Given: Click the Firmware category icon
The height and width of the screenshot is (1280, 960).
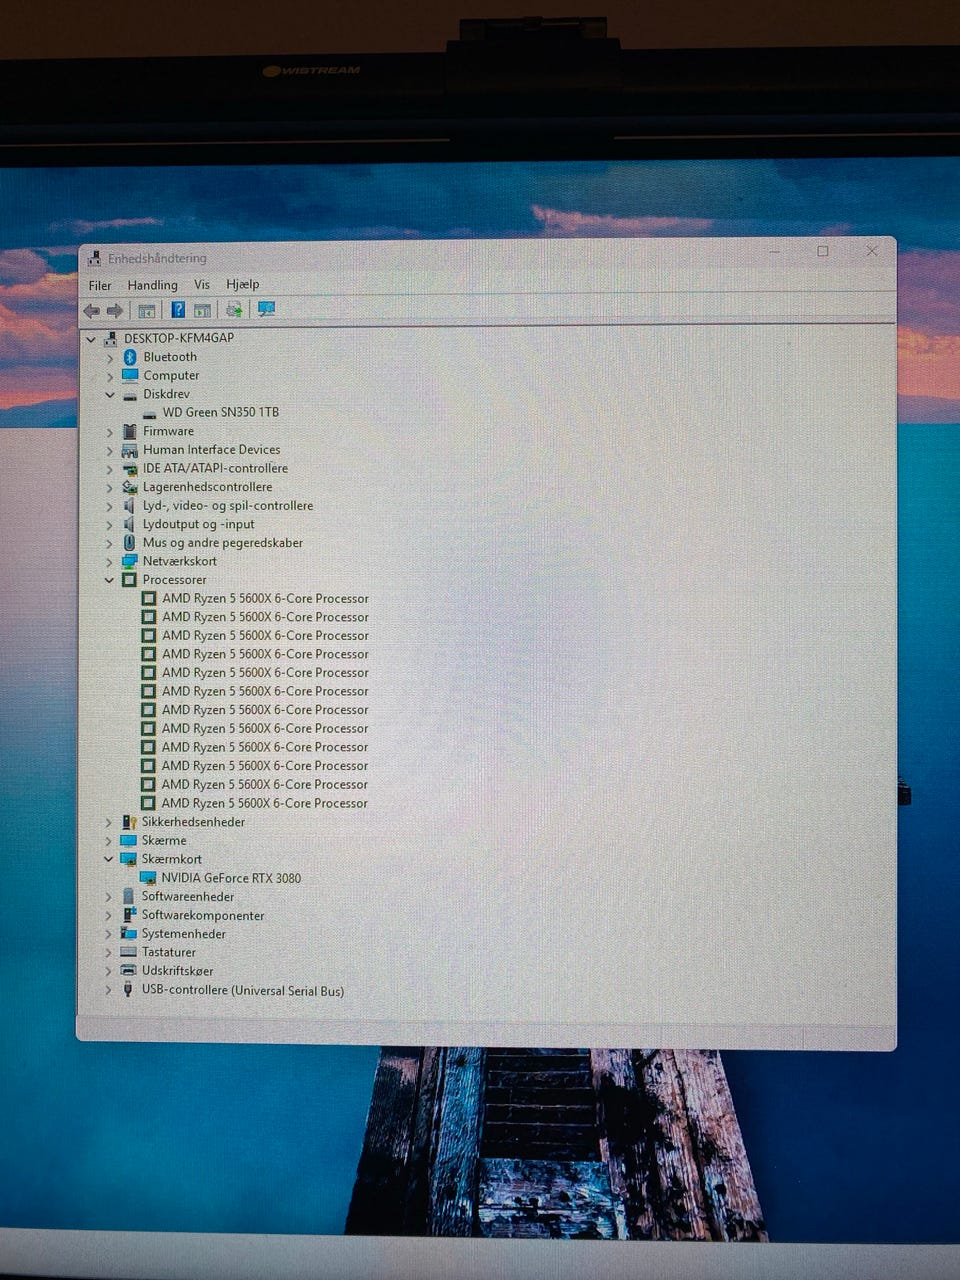Looking at the screenshot, I should pos(129,431).
